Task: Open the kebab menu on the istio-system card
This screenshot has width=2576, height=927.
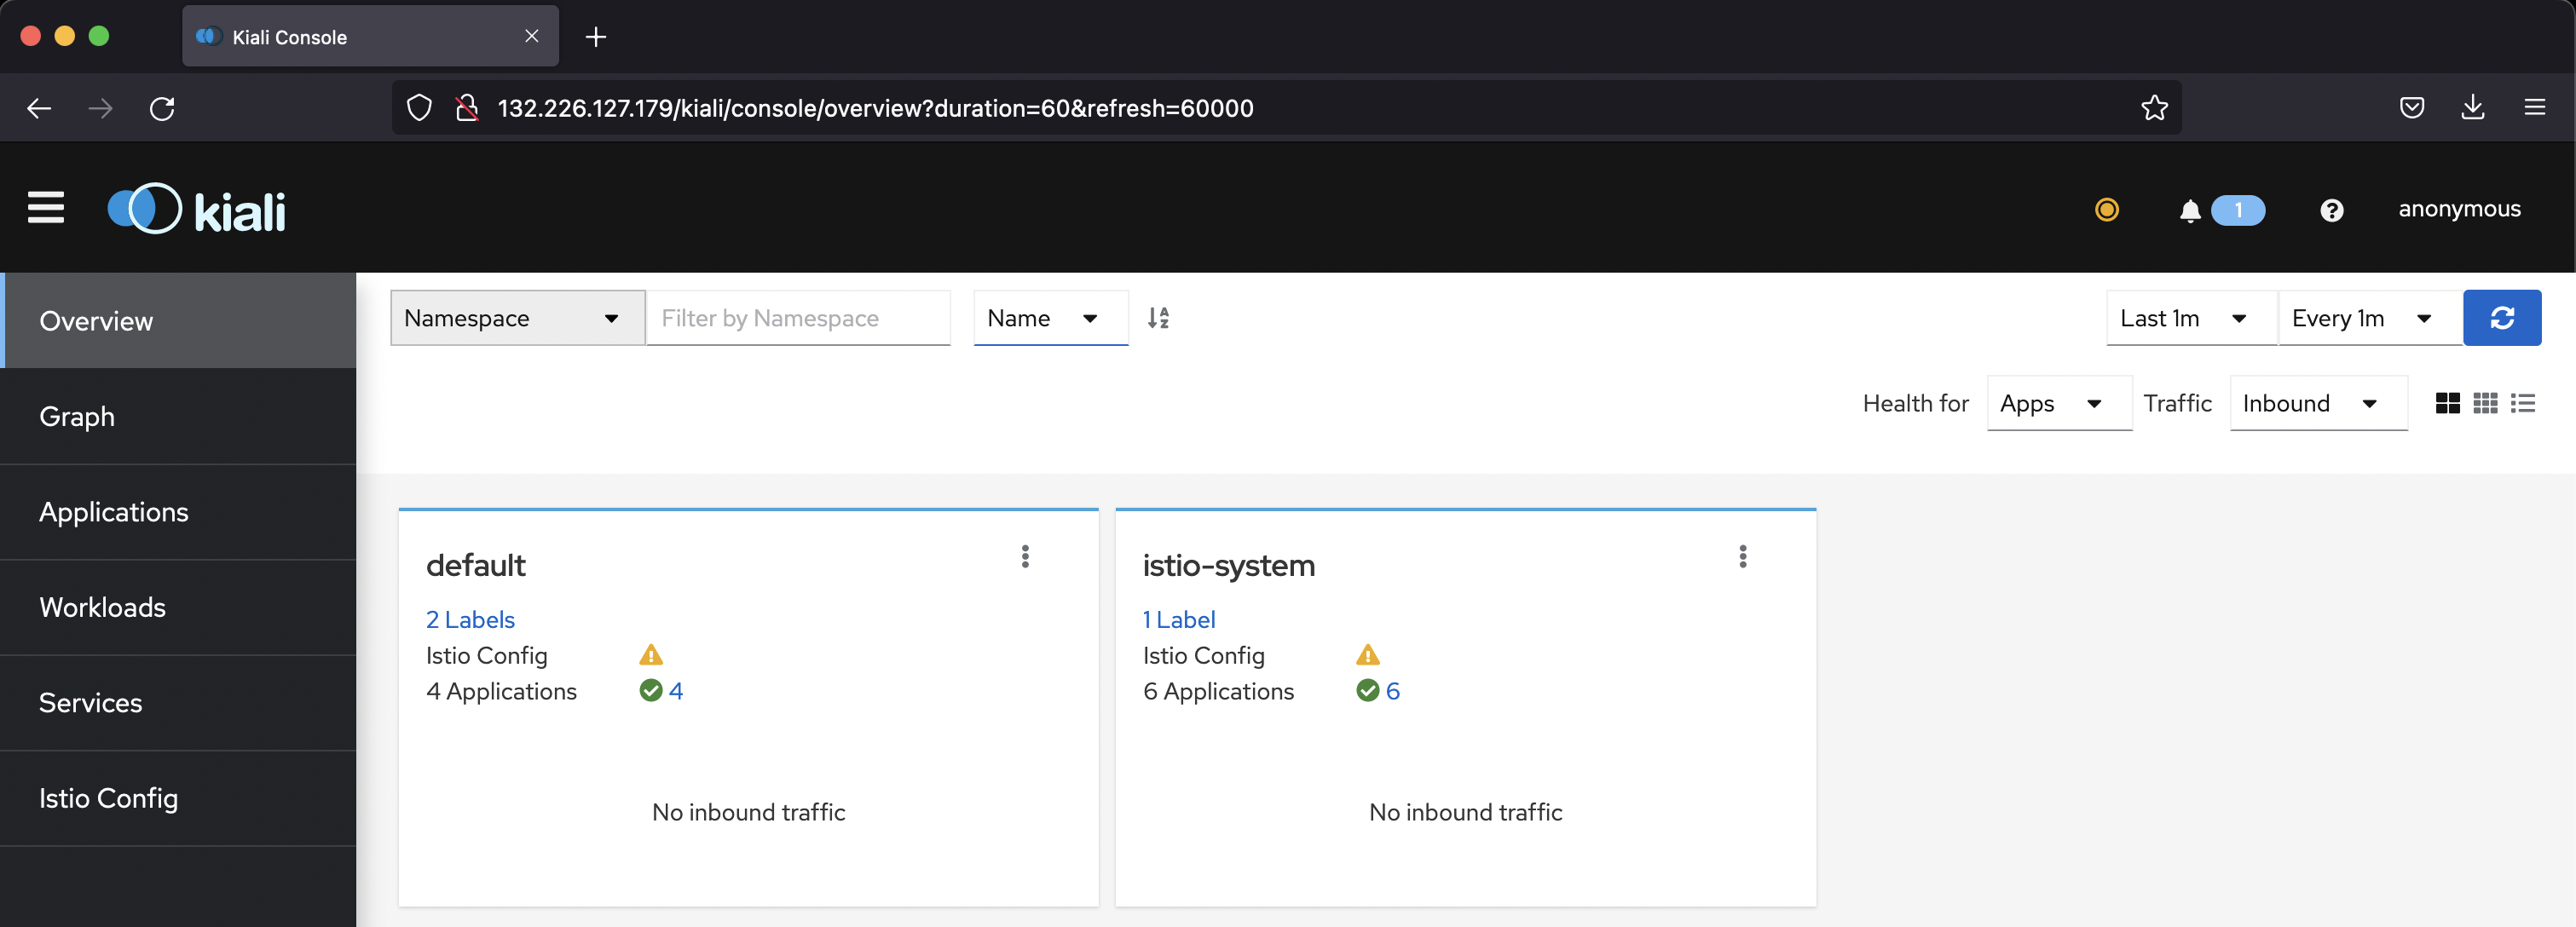Action: [x=1742, y=557]
